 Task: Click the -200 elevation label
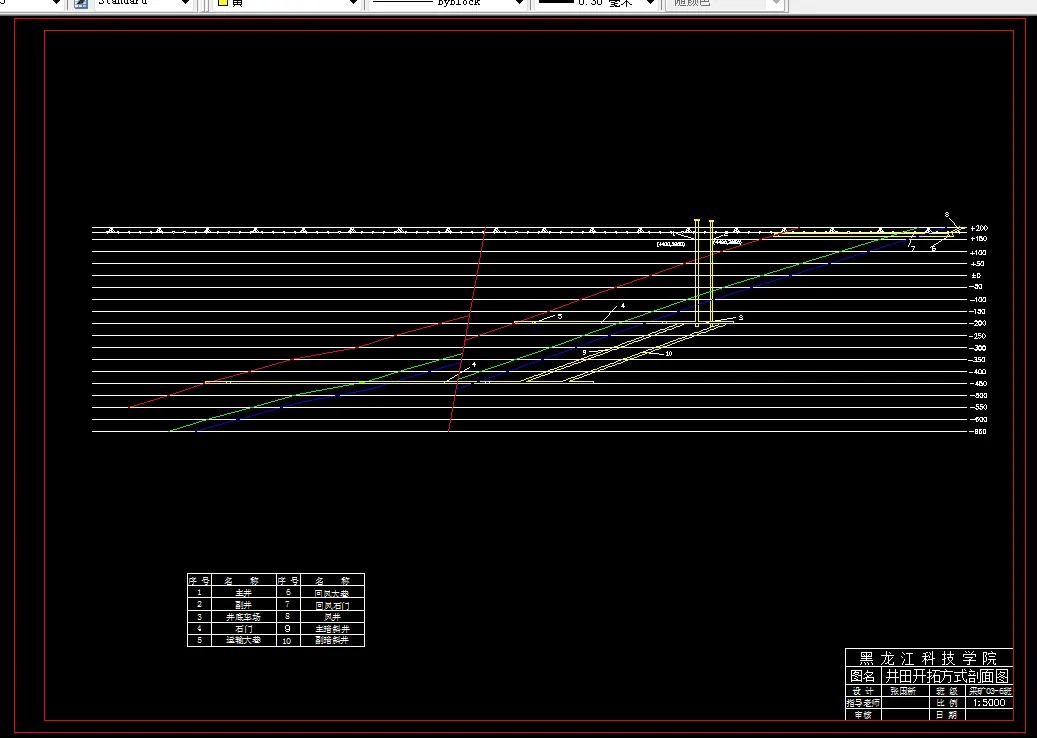[x=978, y=323]
